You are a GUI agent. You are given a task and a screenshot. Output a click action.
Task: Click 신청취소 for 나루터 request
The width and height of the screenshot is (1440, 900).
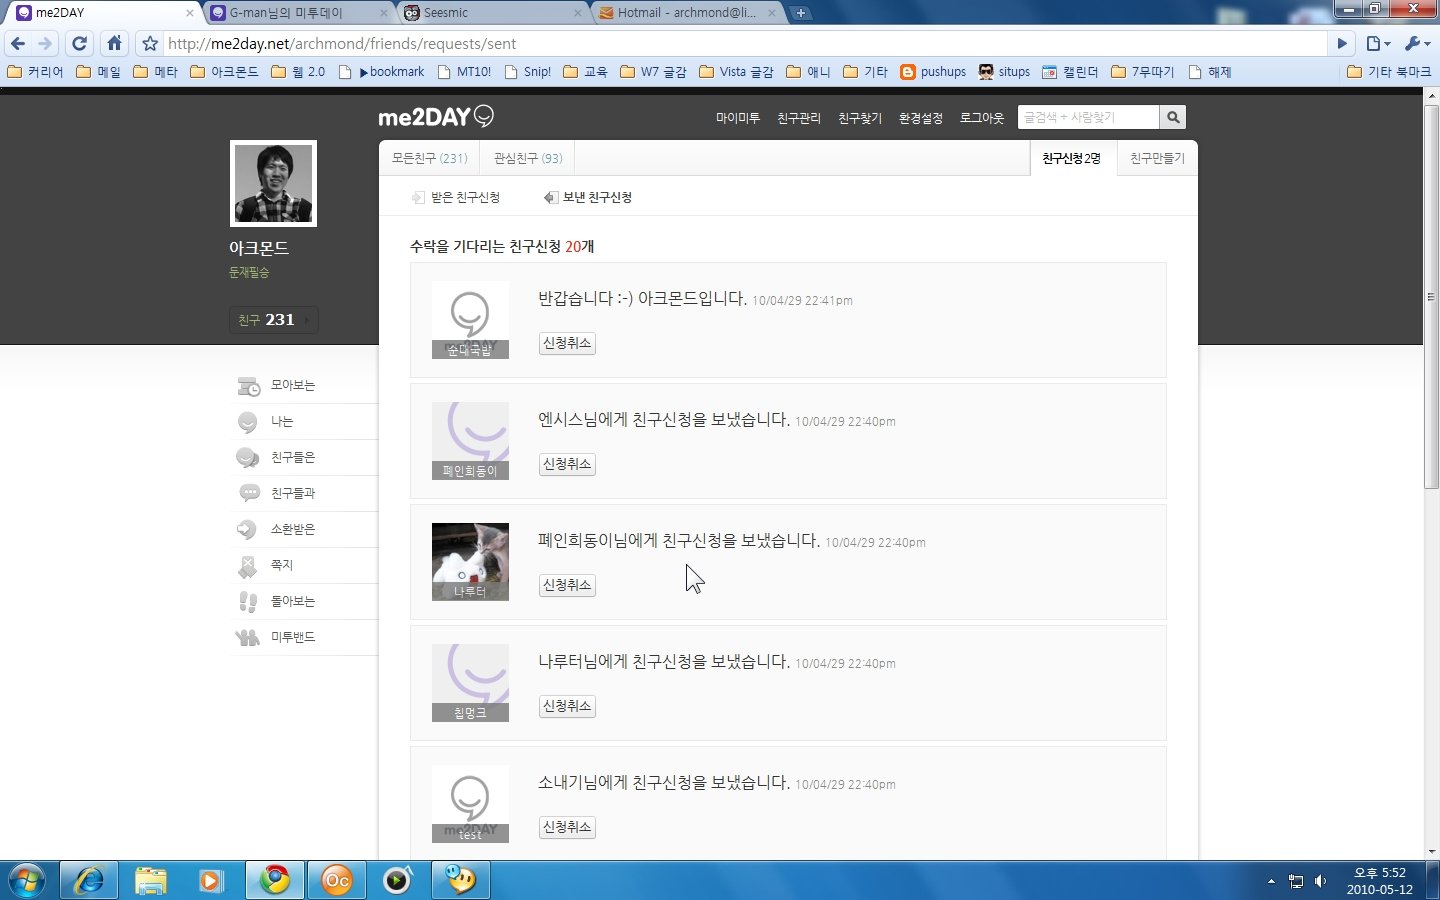pos(567,585)
